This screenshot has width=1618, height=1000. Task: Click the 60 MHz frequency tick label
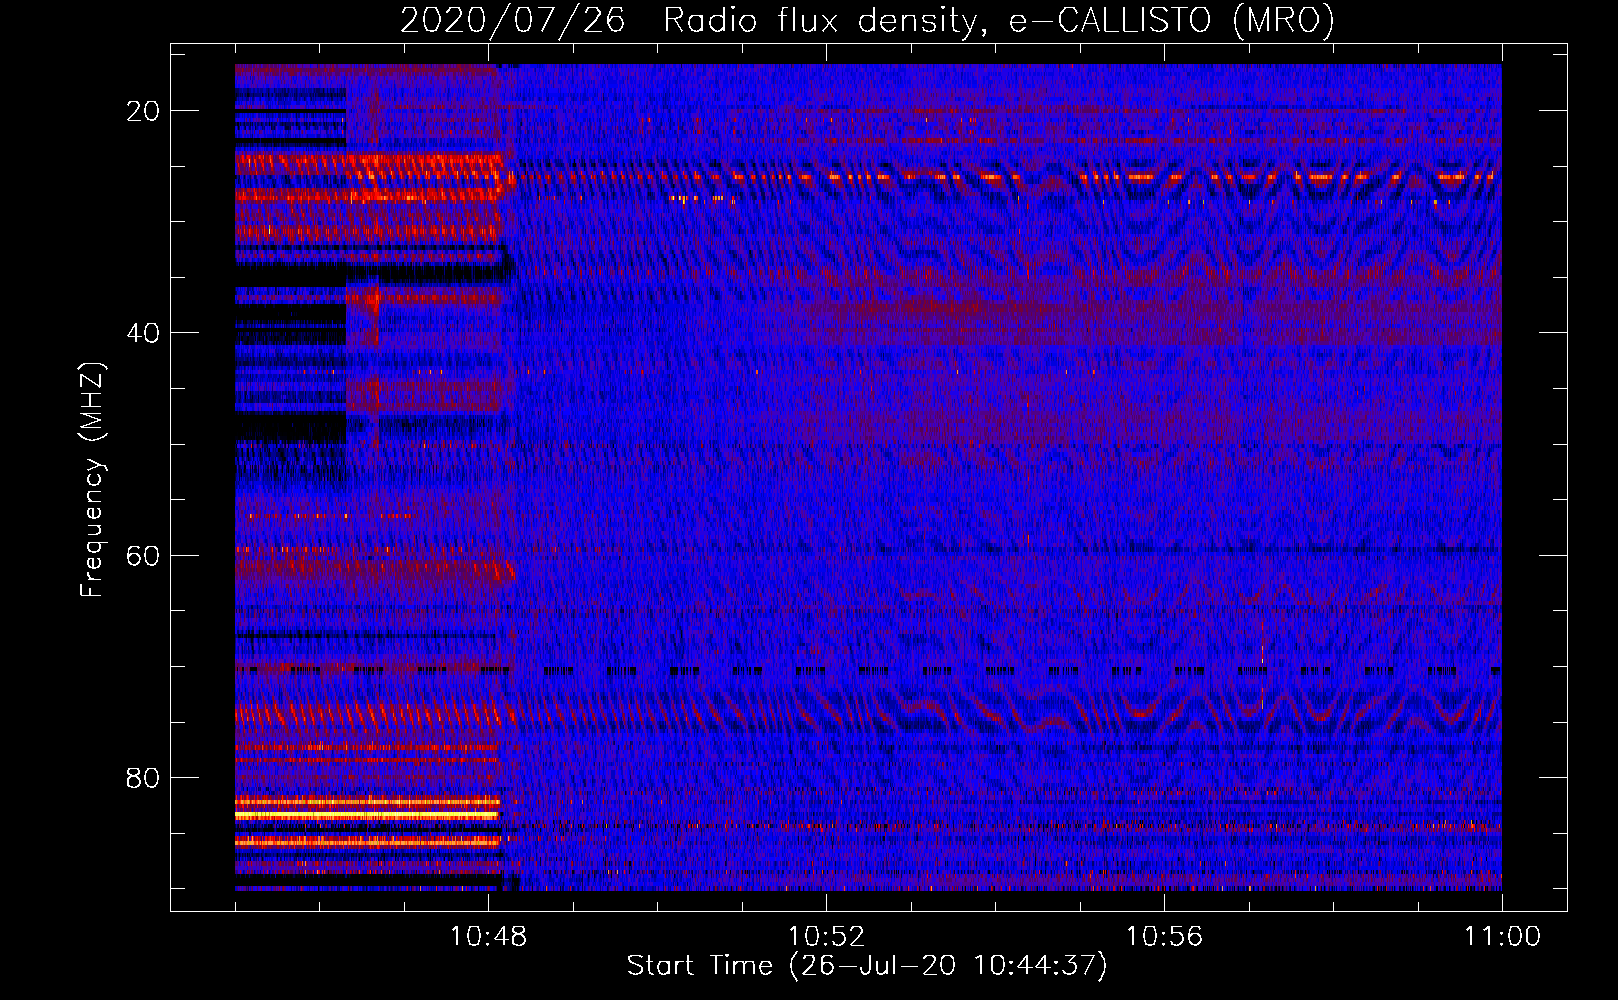[143, 555]
